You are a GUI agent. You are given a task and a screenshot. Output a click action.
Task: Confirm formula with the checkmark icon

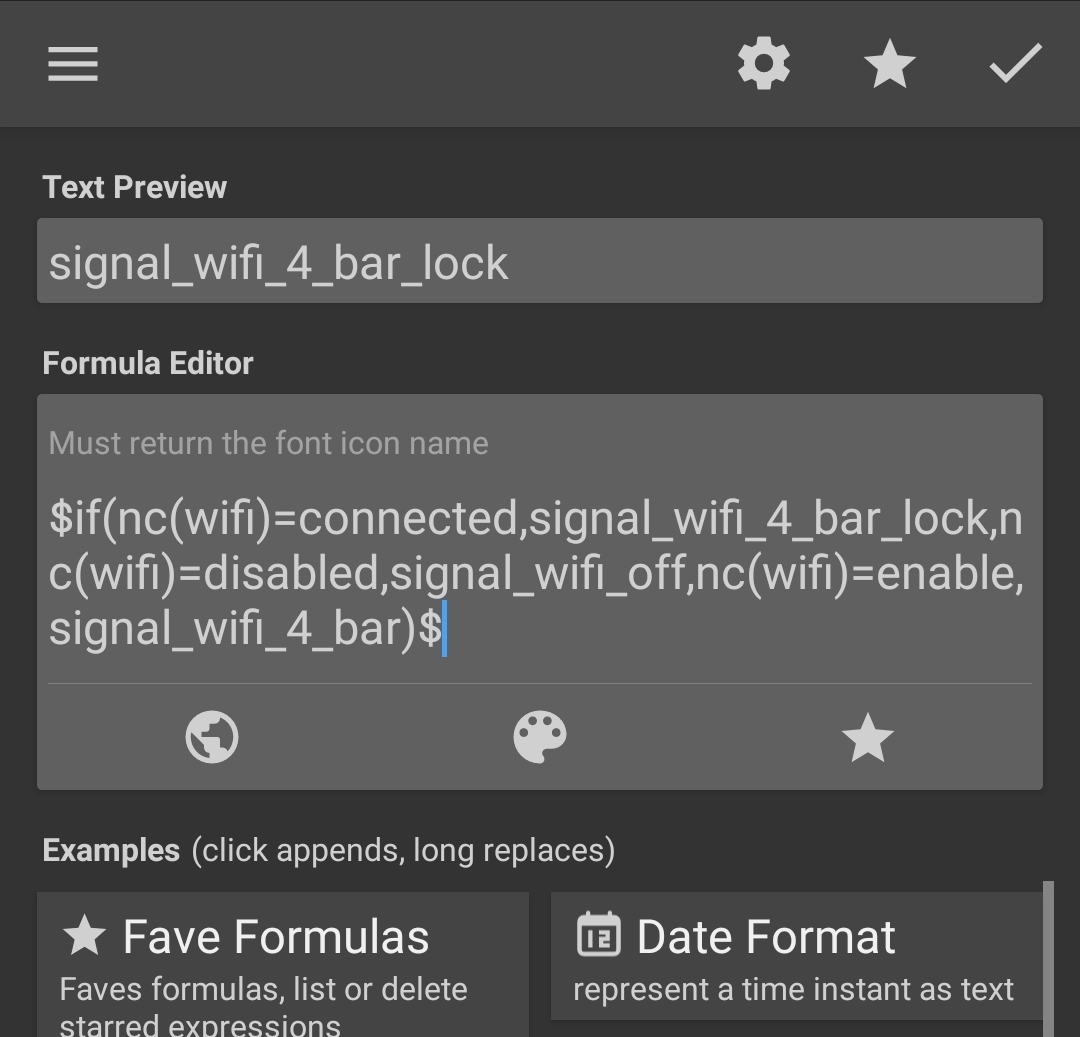point(1015,64)
